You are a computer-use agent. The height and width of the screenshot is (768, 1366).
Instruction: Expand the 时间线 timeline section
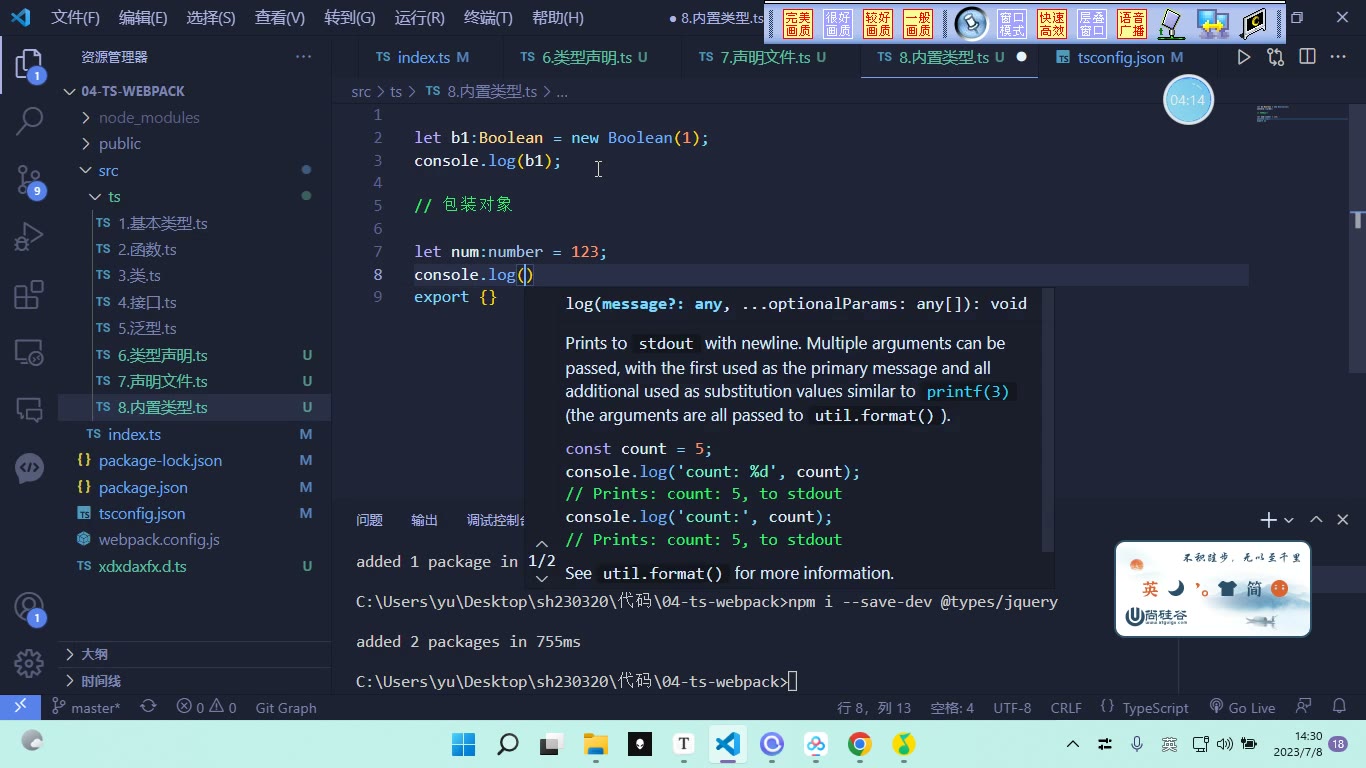[101, 681]
